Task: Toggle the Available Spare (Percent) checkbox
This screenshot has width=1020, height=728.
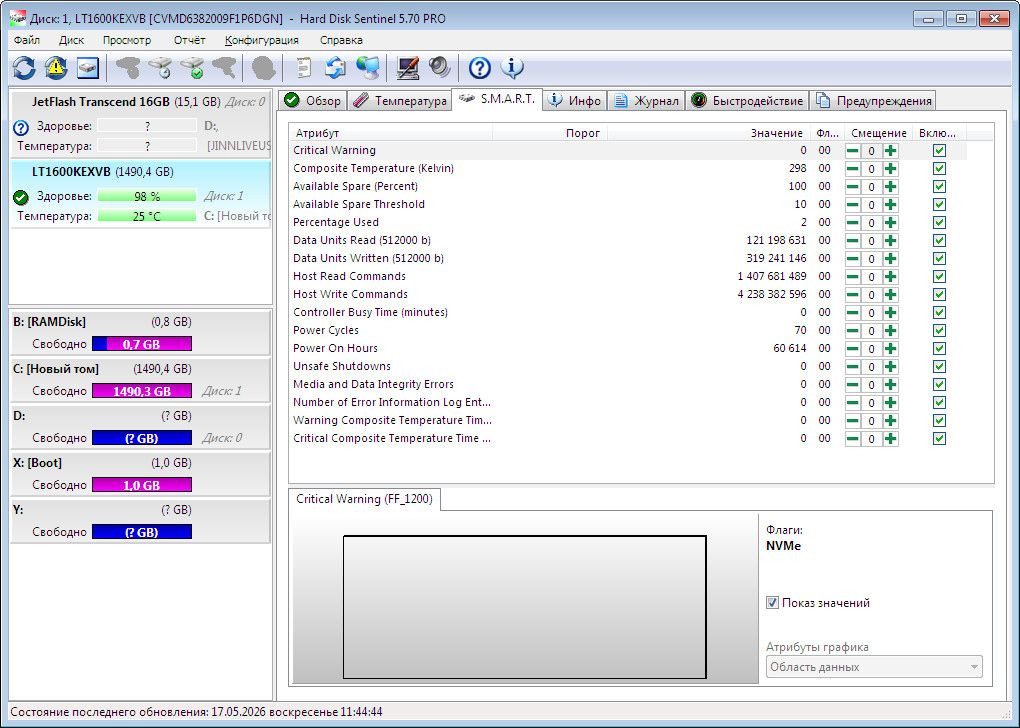Action: [939, 187]
